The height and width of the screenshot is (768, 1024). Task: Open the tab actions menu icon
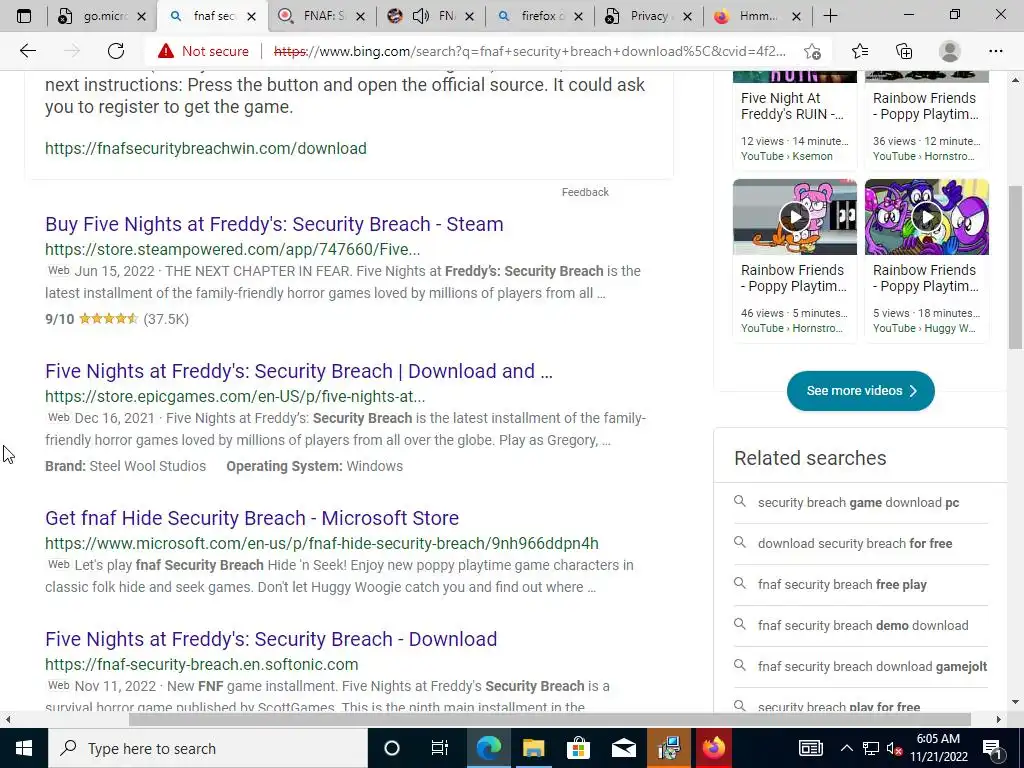[24, 16]
